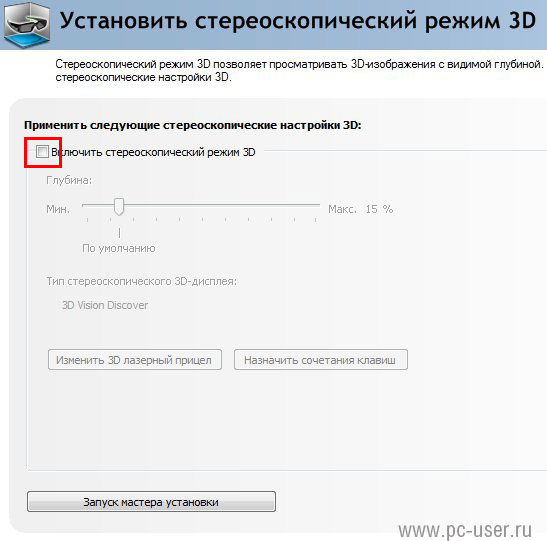Enable the stereoscopic 3D mode checkbox
Screen dimensions: 547x541
coord(42,152)
